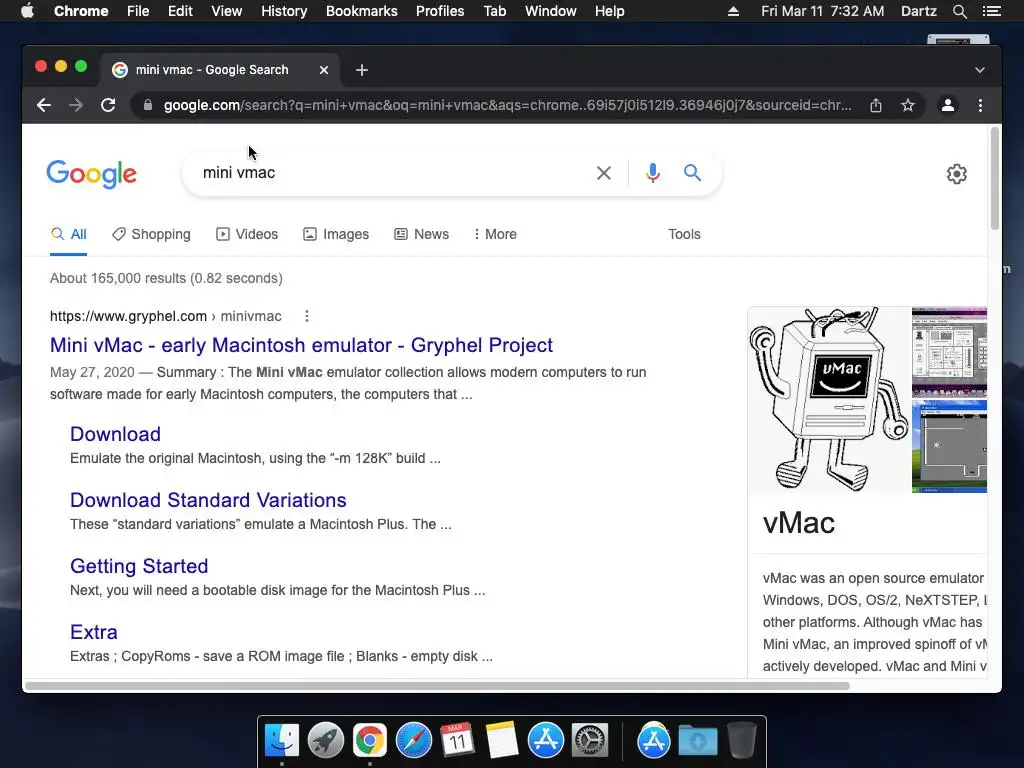Open Chrome's three-dot menu

980,105
